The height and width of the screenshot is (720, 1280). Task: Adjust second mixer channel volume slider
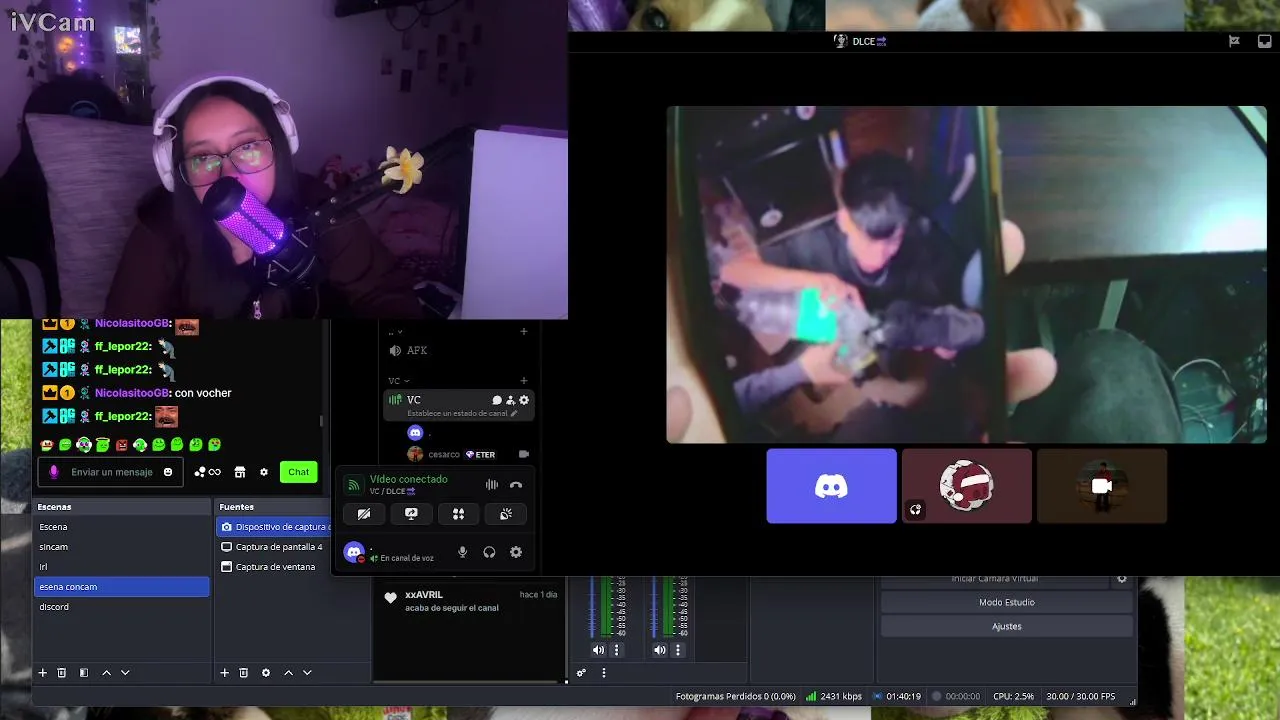click(x=654, y=607)
